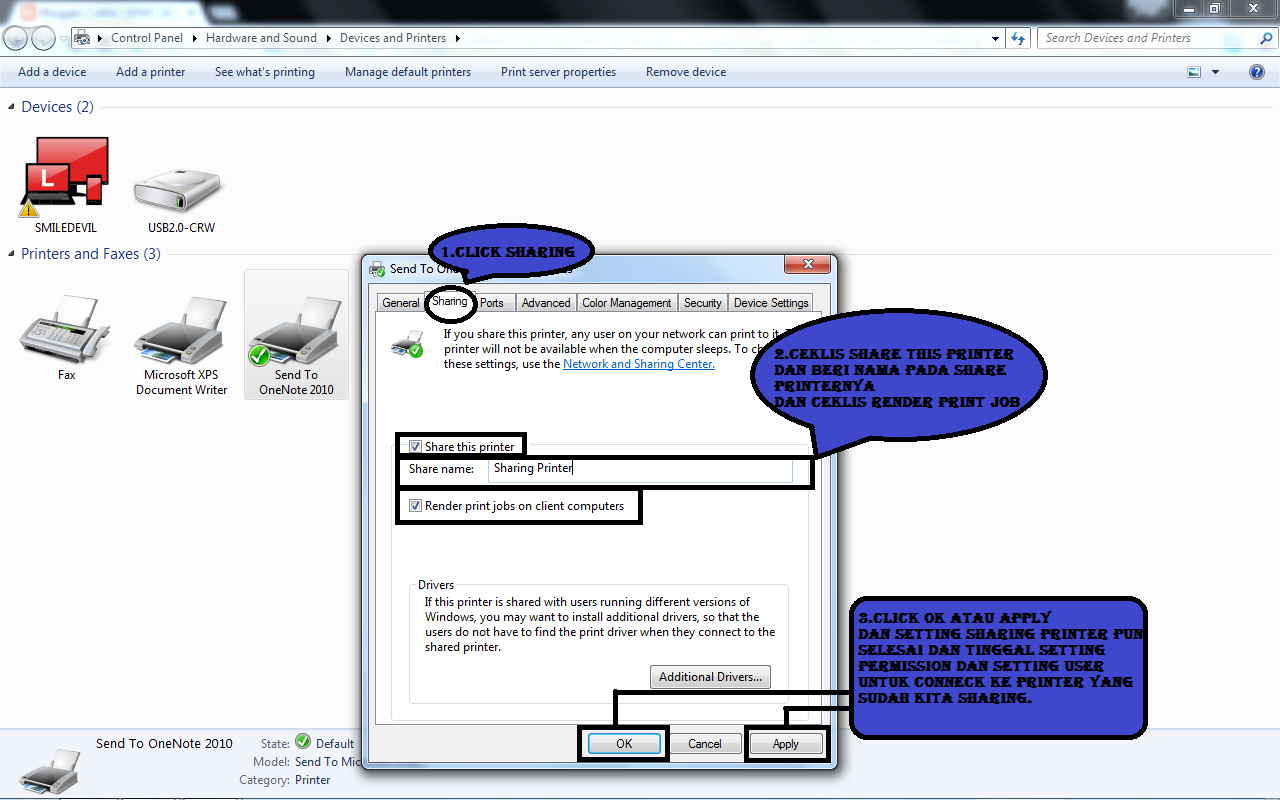Viewport: 1280px width, 800px height.
Task: Open the Network and Sharing Center link
Action: tap(638, 363)
